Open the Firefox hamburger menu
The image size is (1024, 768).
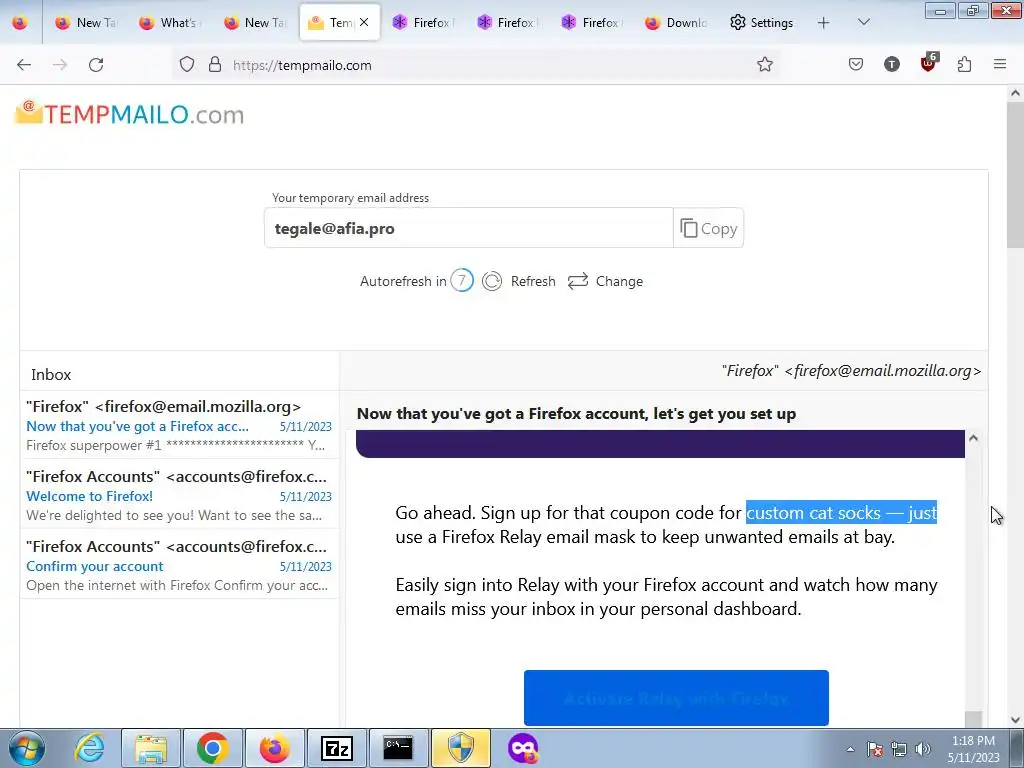(x=1000, y=64)
